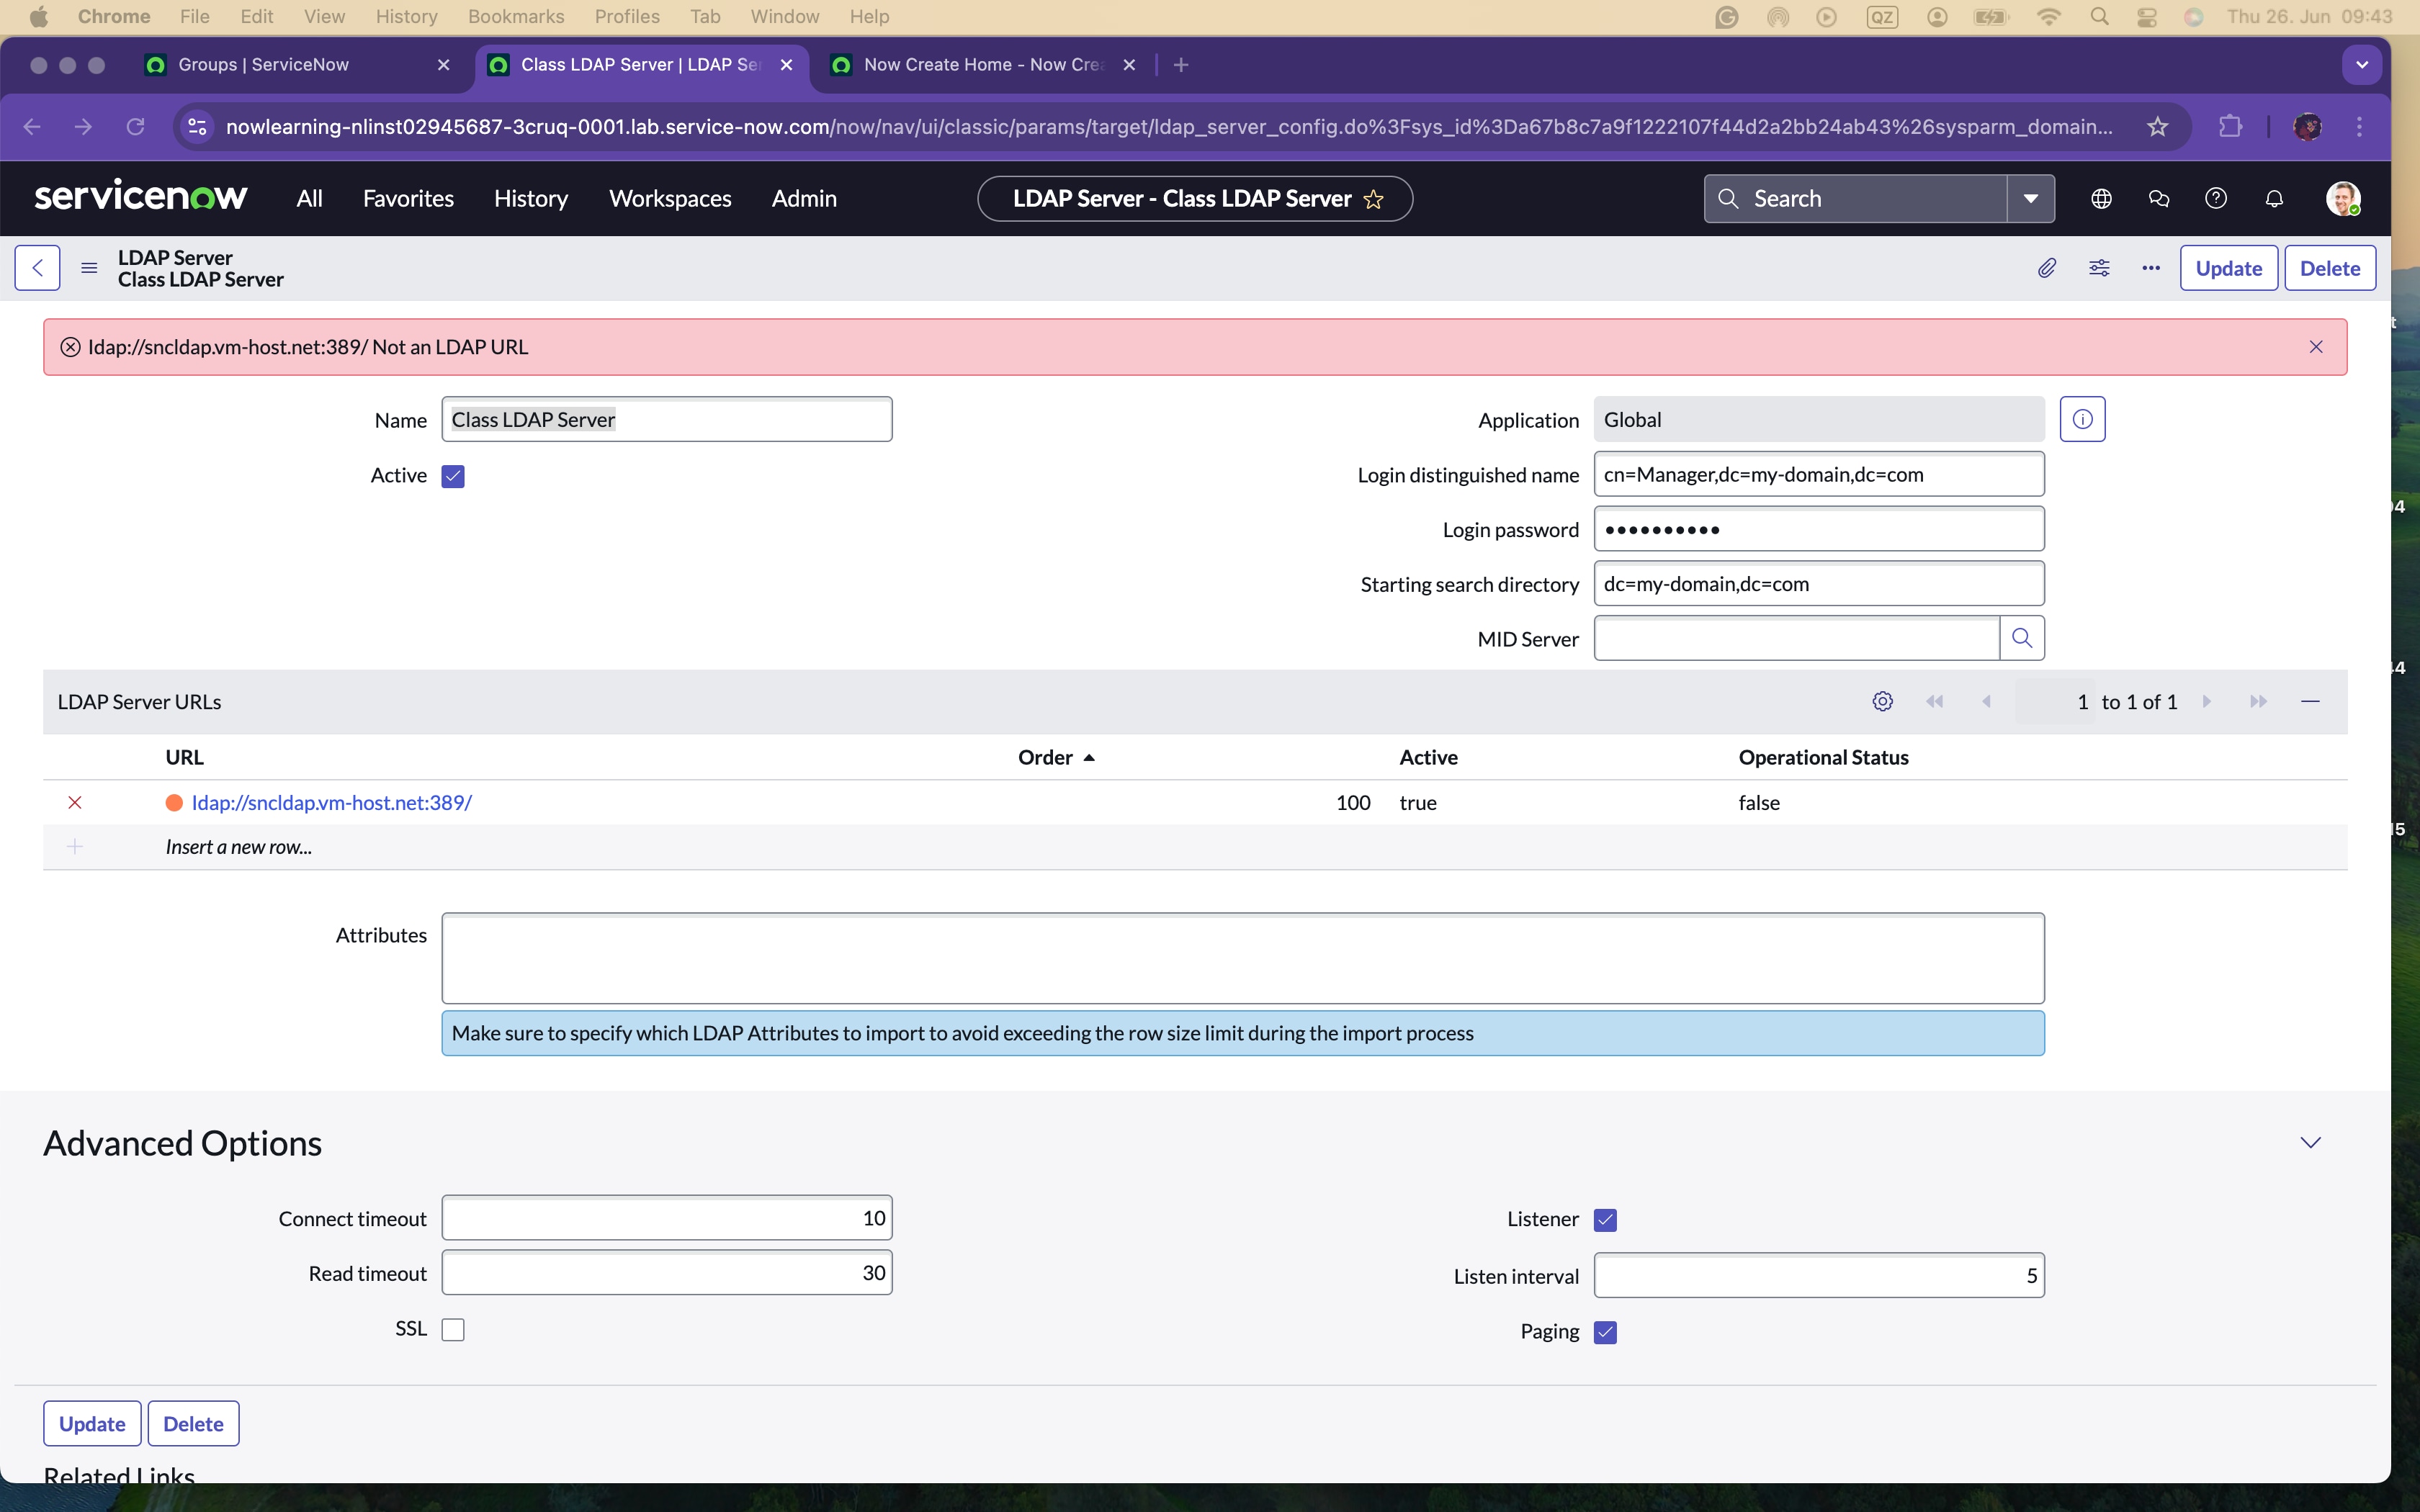
Task: Toggle the Listener checkbox
Action: [1605, 1220]
